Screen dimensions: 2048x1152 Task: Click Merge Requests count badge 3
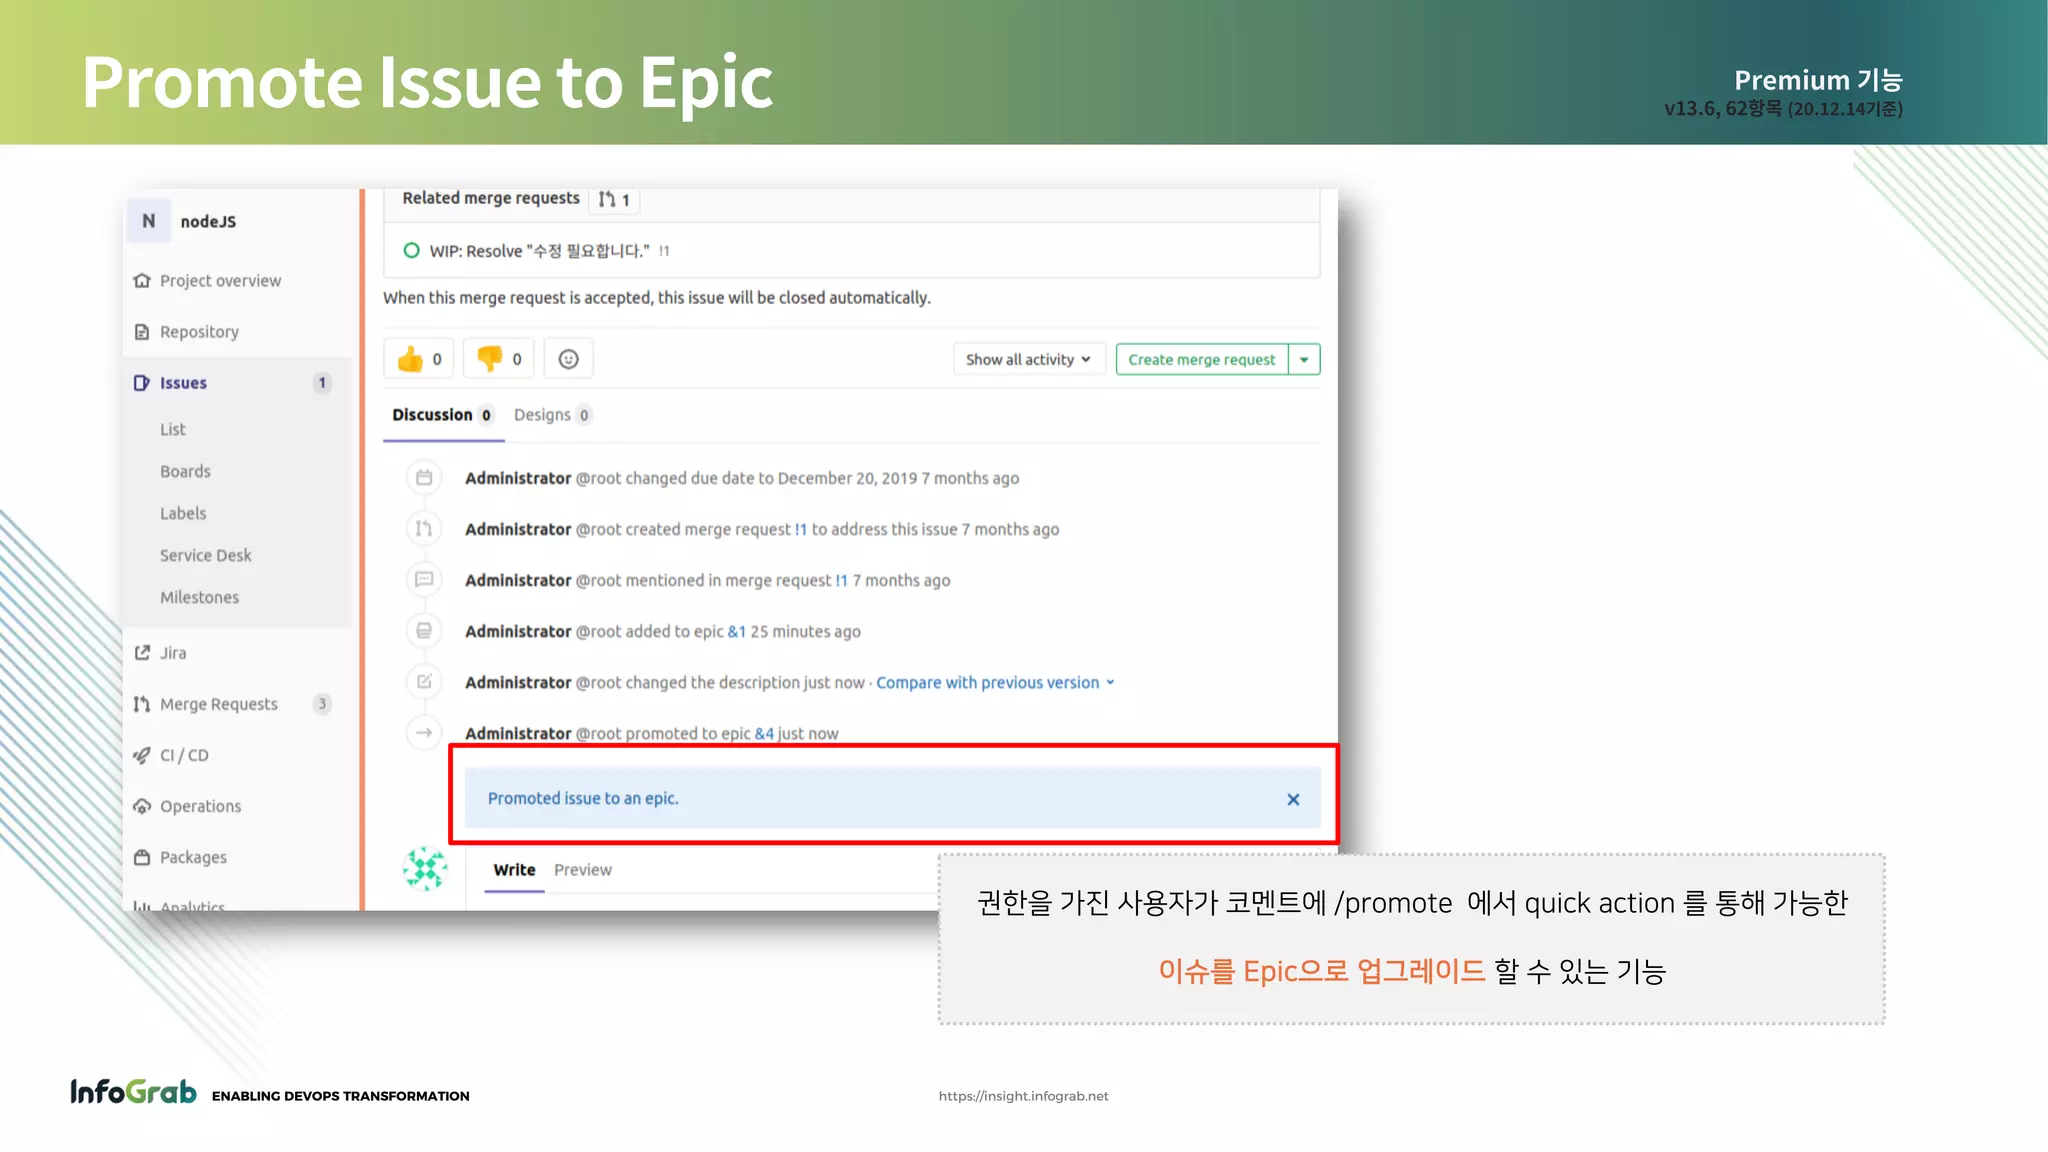tap(322, 704)
